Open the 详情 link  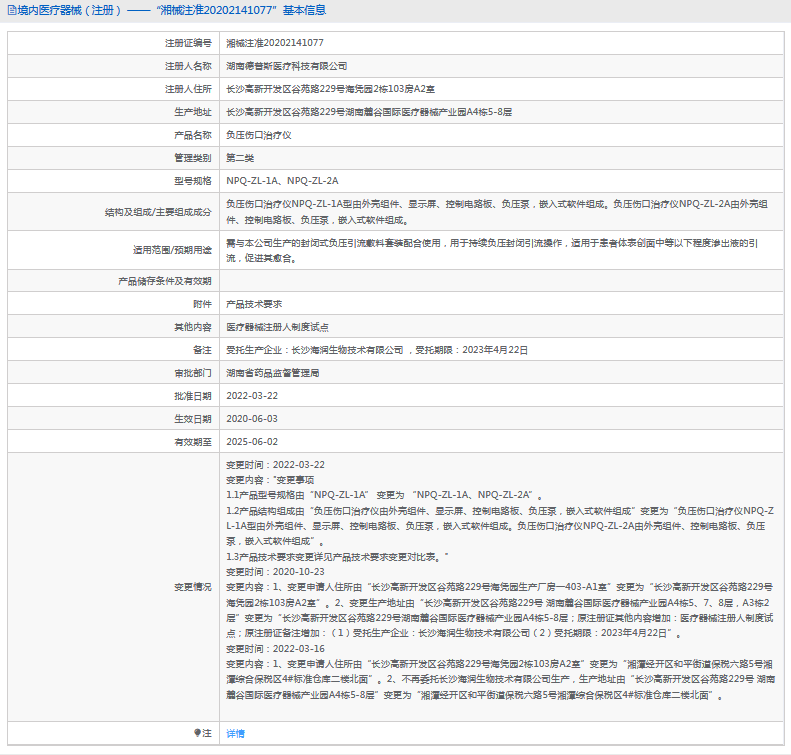click(x=235, y=733)
